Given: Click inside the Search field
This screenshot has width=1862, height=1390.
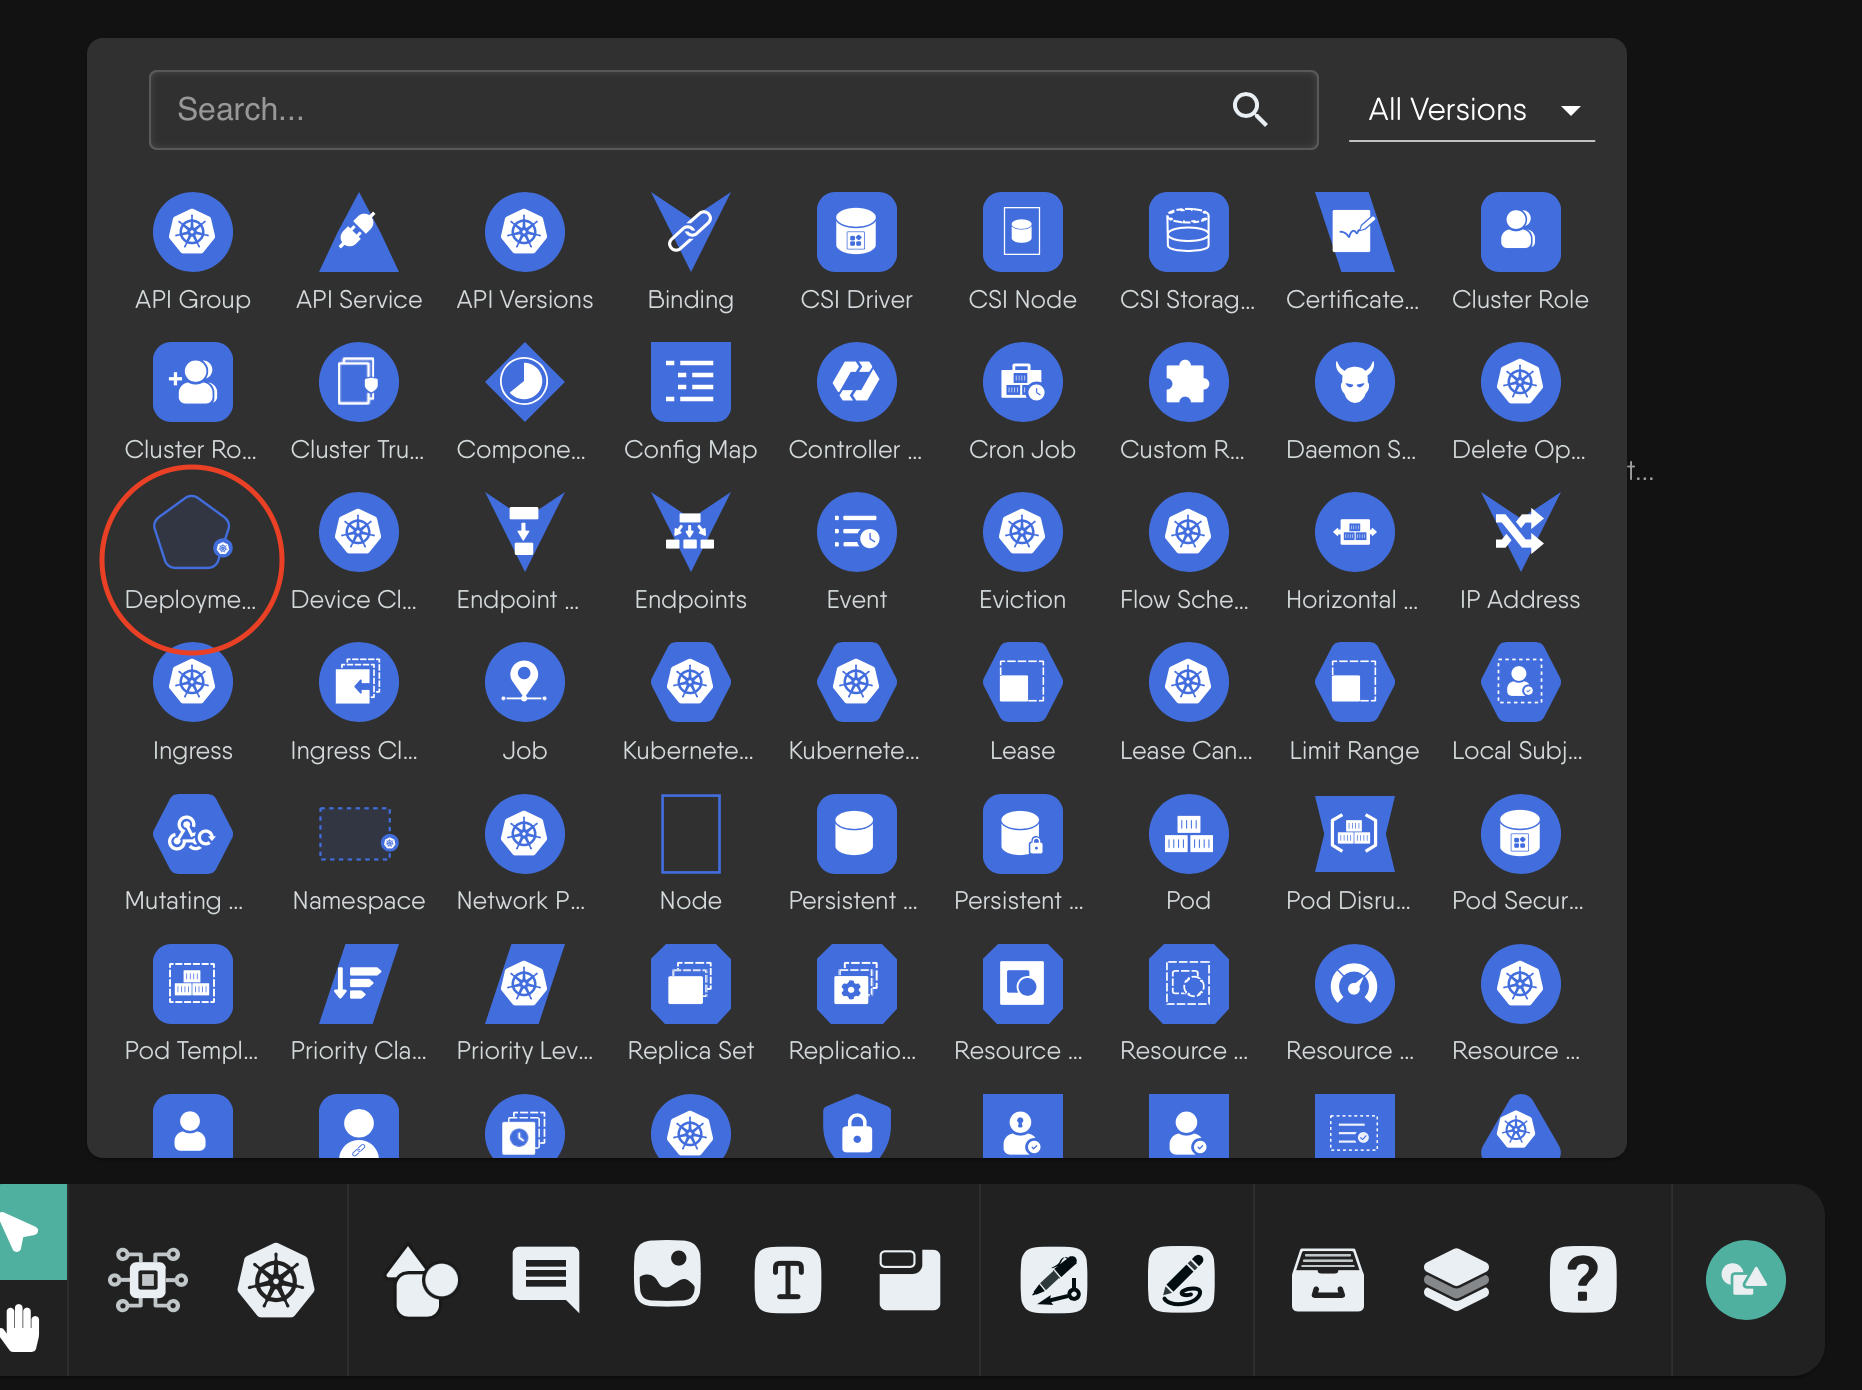Looking at the screenshot, I should [600, 110].
